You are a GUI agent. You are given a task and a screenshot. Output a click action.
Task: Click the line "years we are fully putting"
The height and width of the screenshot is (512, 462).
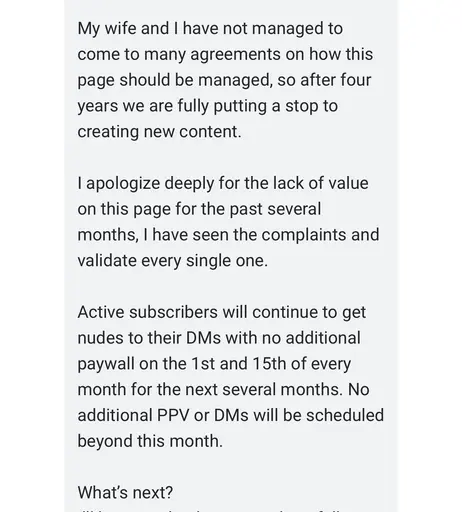(x=208, y=106)
